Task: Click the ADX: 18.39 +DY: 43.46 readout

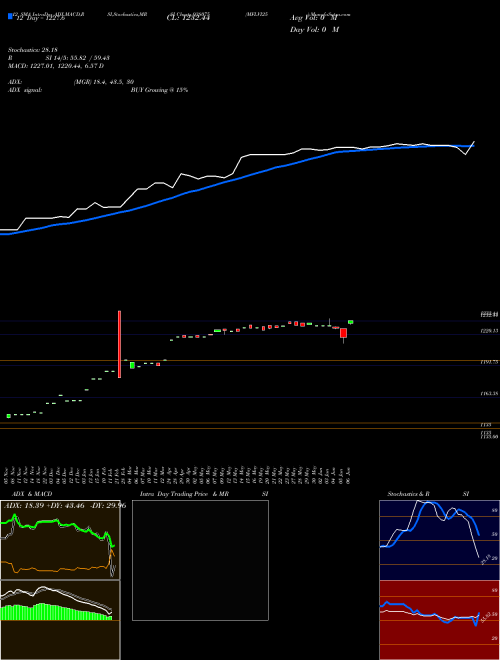Action: coord(64,506)
